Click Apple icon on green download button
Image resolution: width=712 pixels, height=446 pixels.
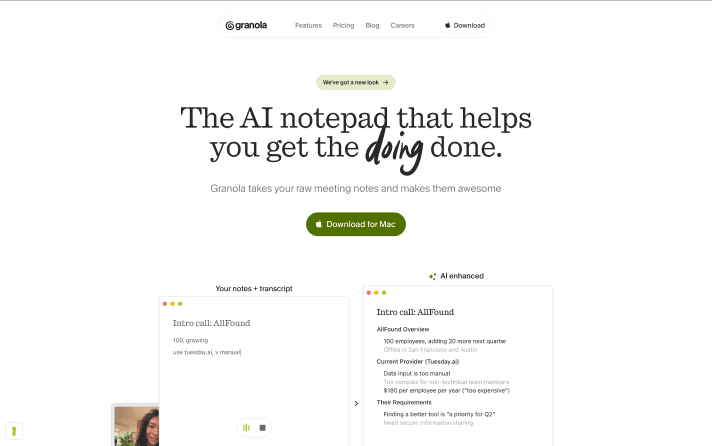click(319, 223)
